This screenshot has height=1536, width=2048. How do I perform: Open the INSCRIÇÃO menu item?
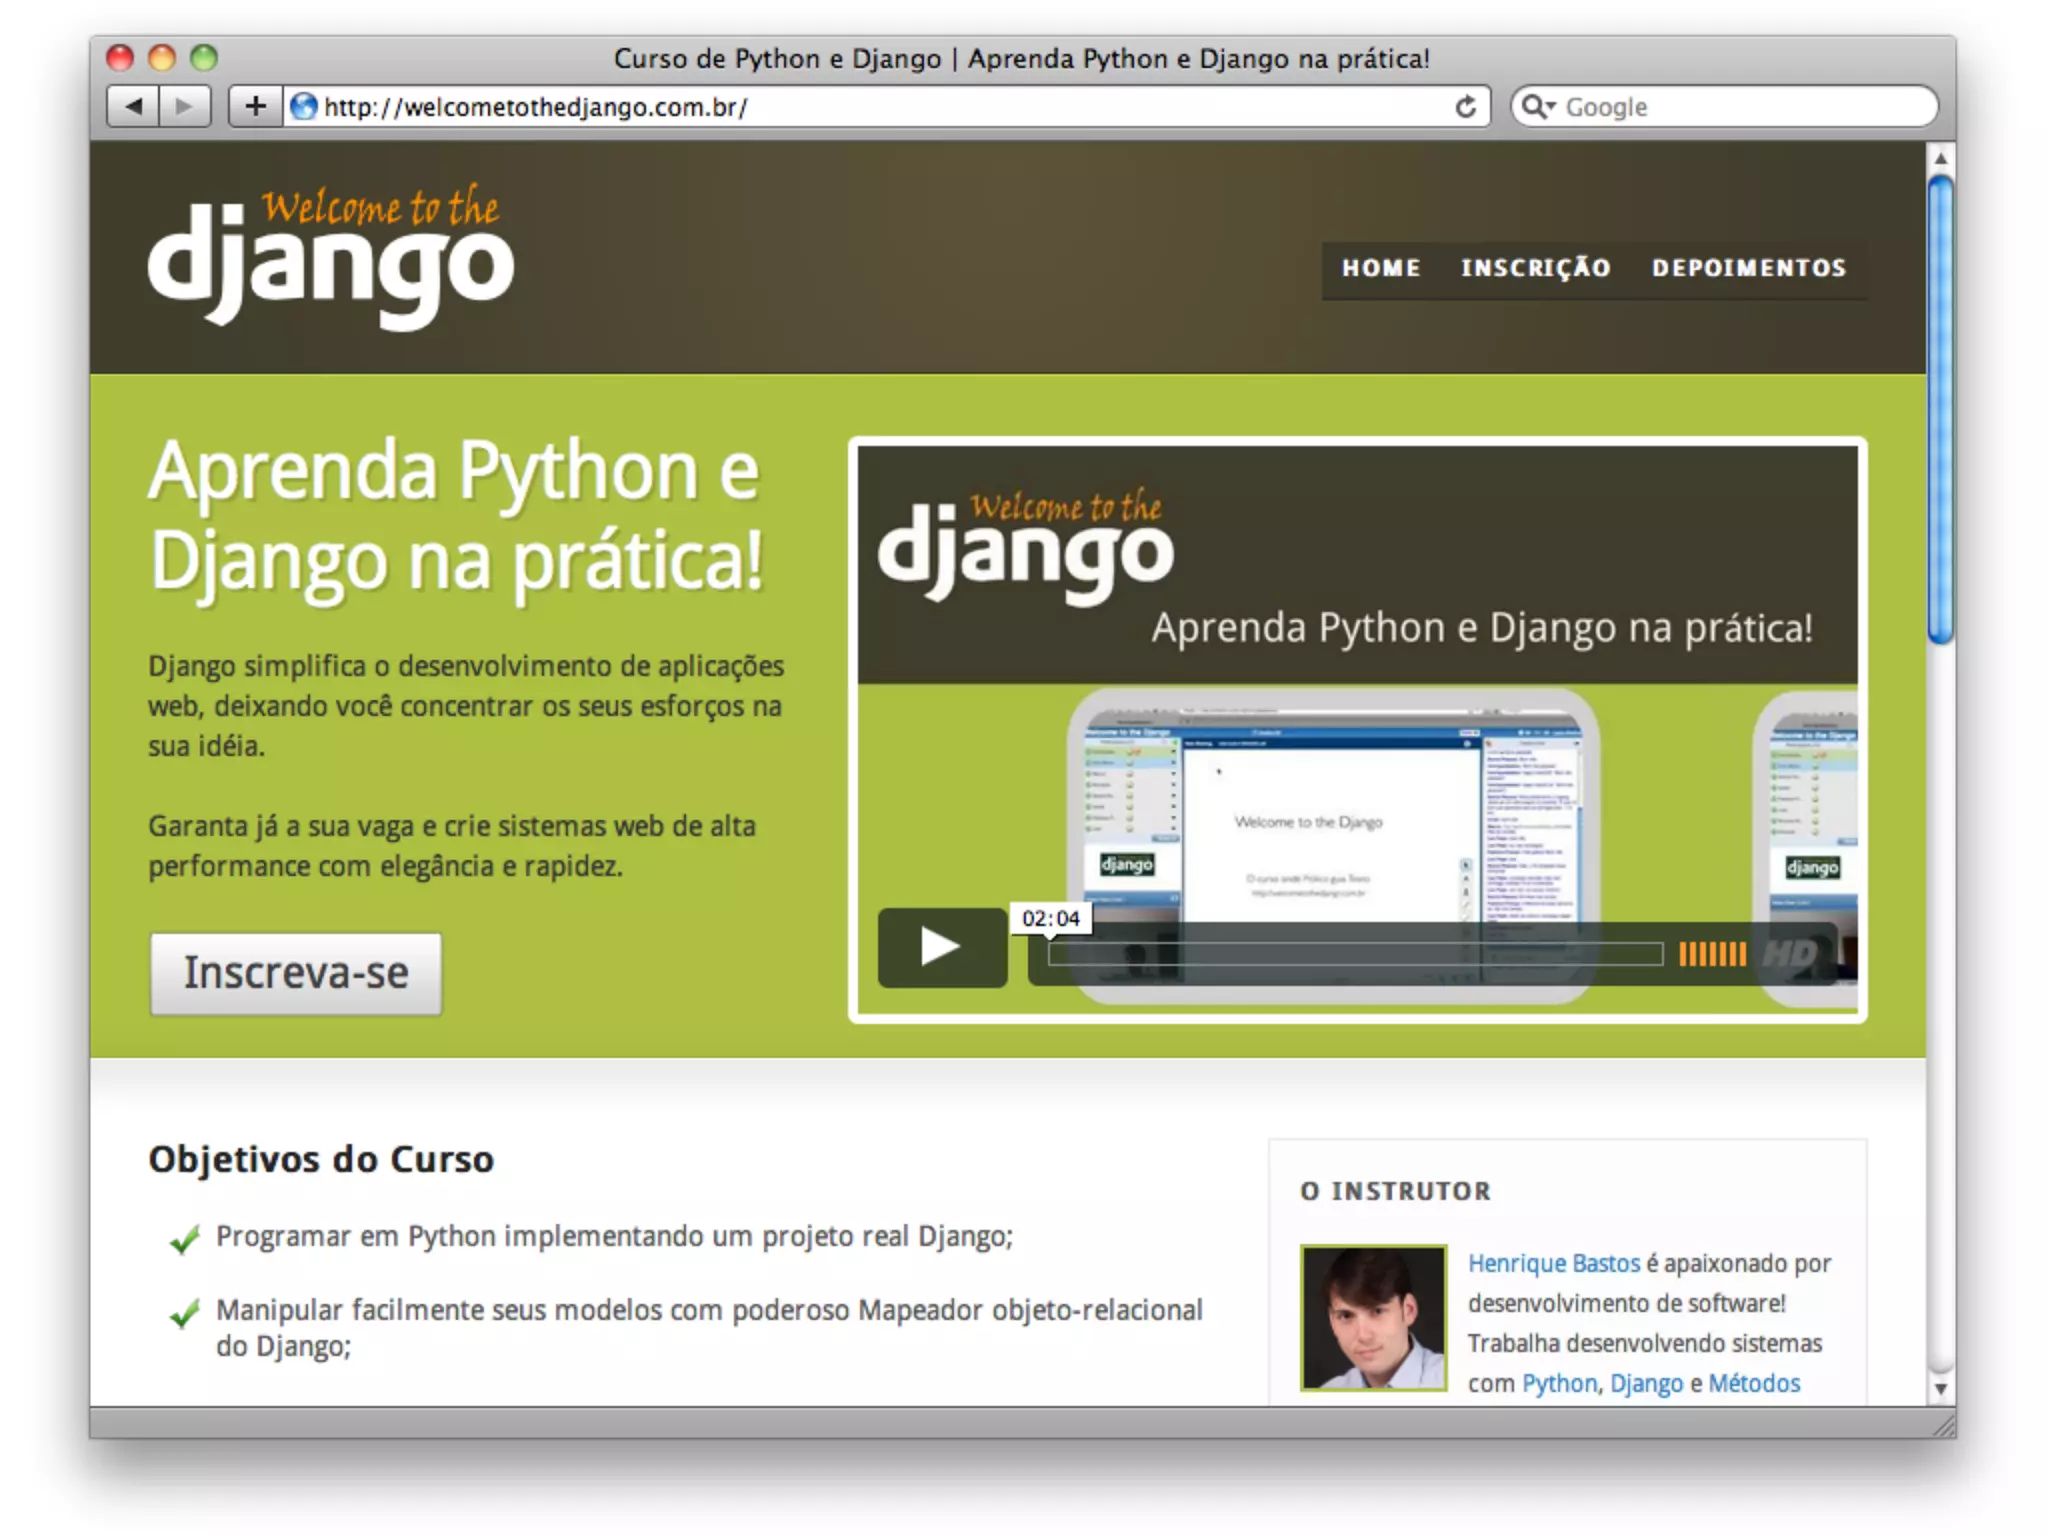(x=1535, y=268)
